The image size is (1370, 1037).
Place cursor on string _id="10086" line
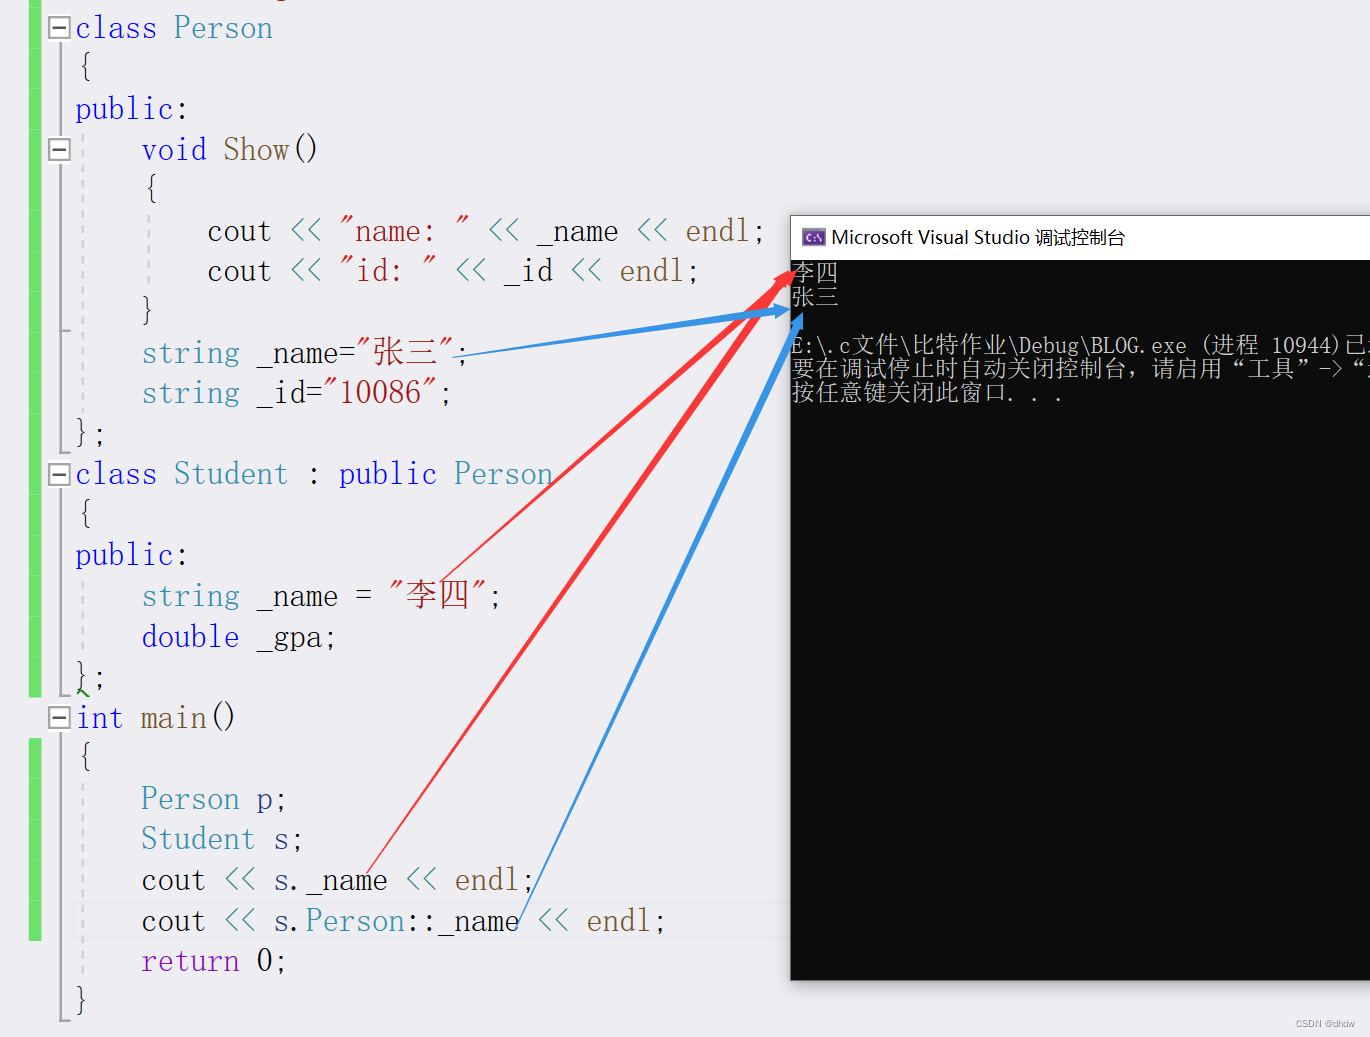click(296, 393)
